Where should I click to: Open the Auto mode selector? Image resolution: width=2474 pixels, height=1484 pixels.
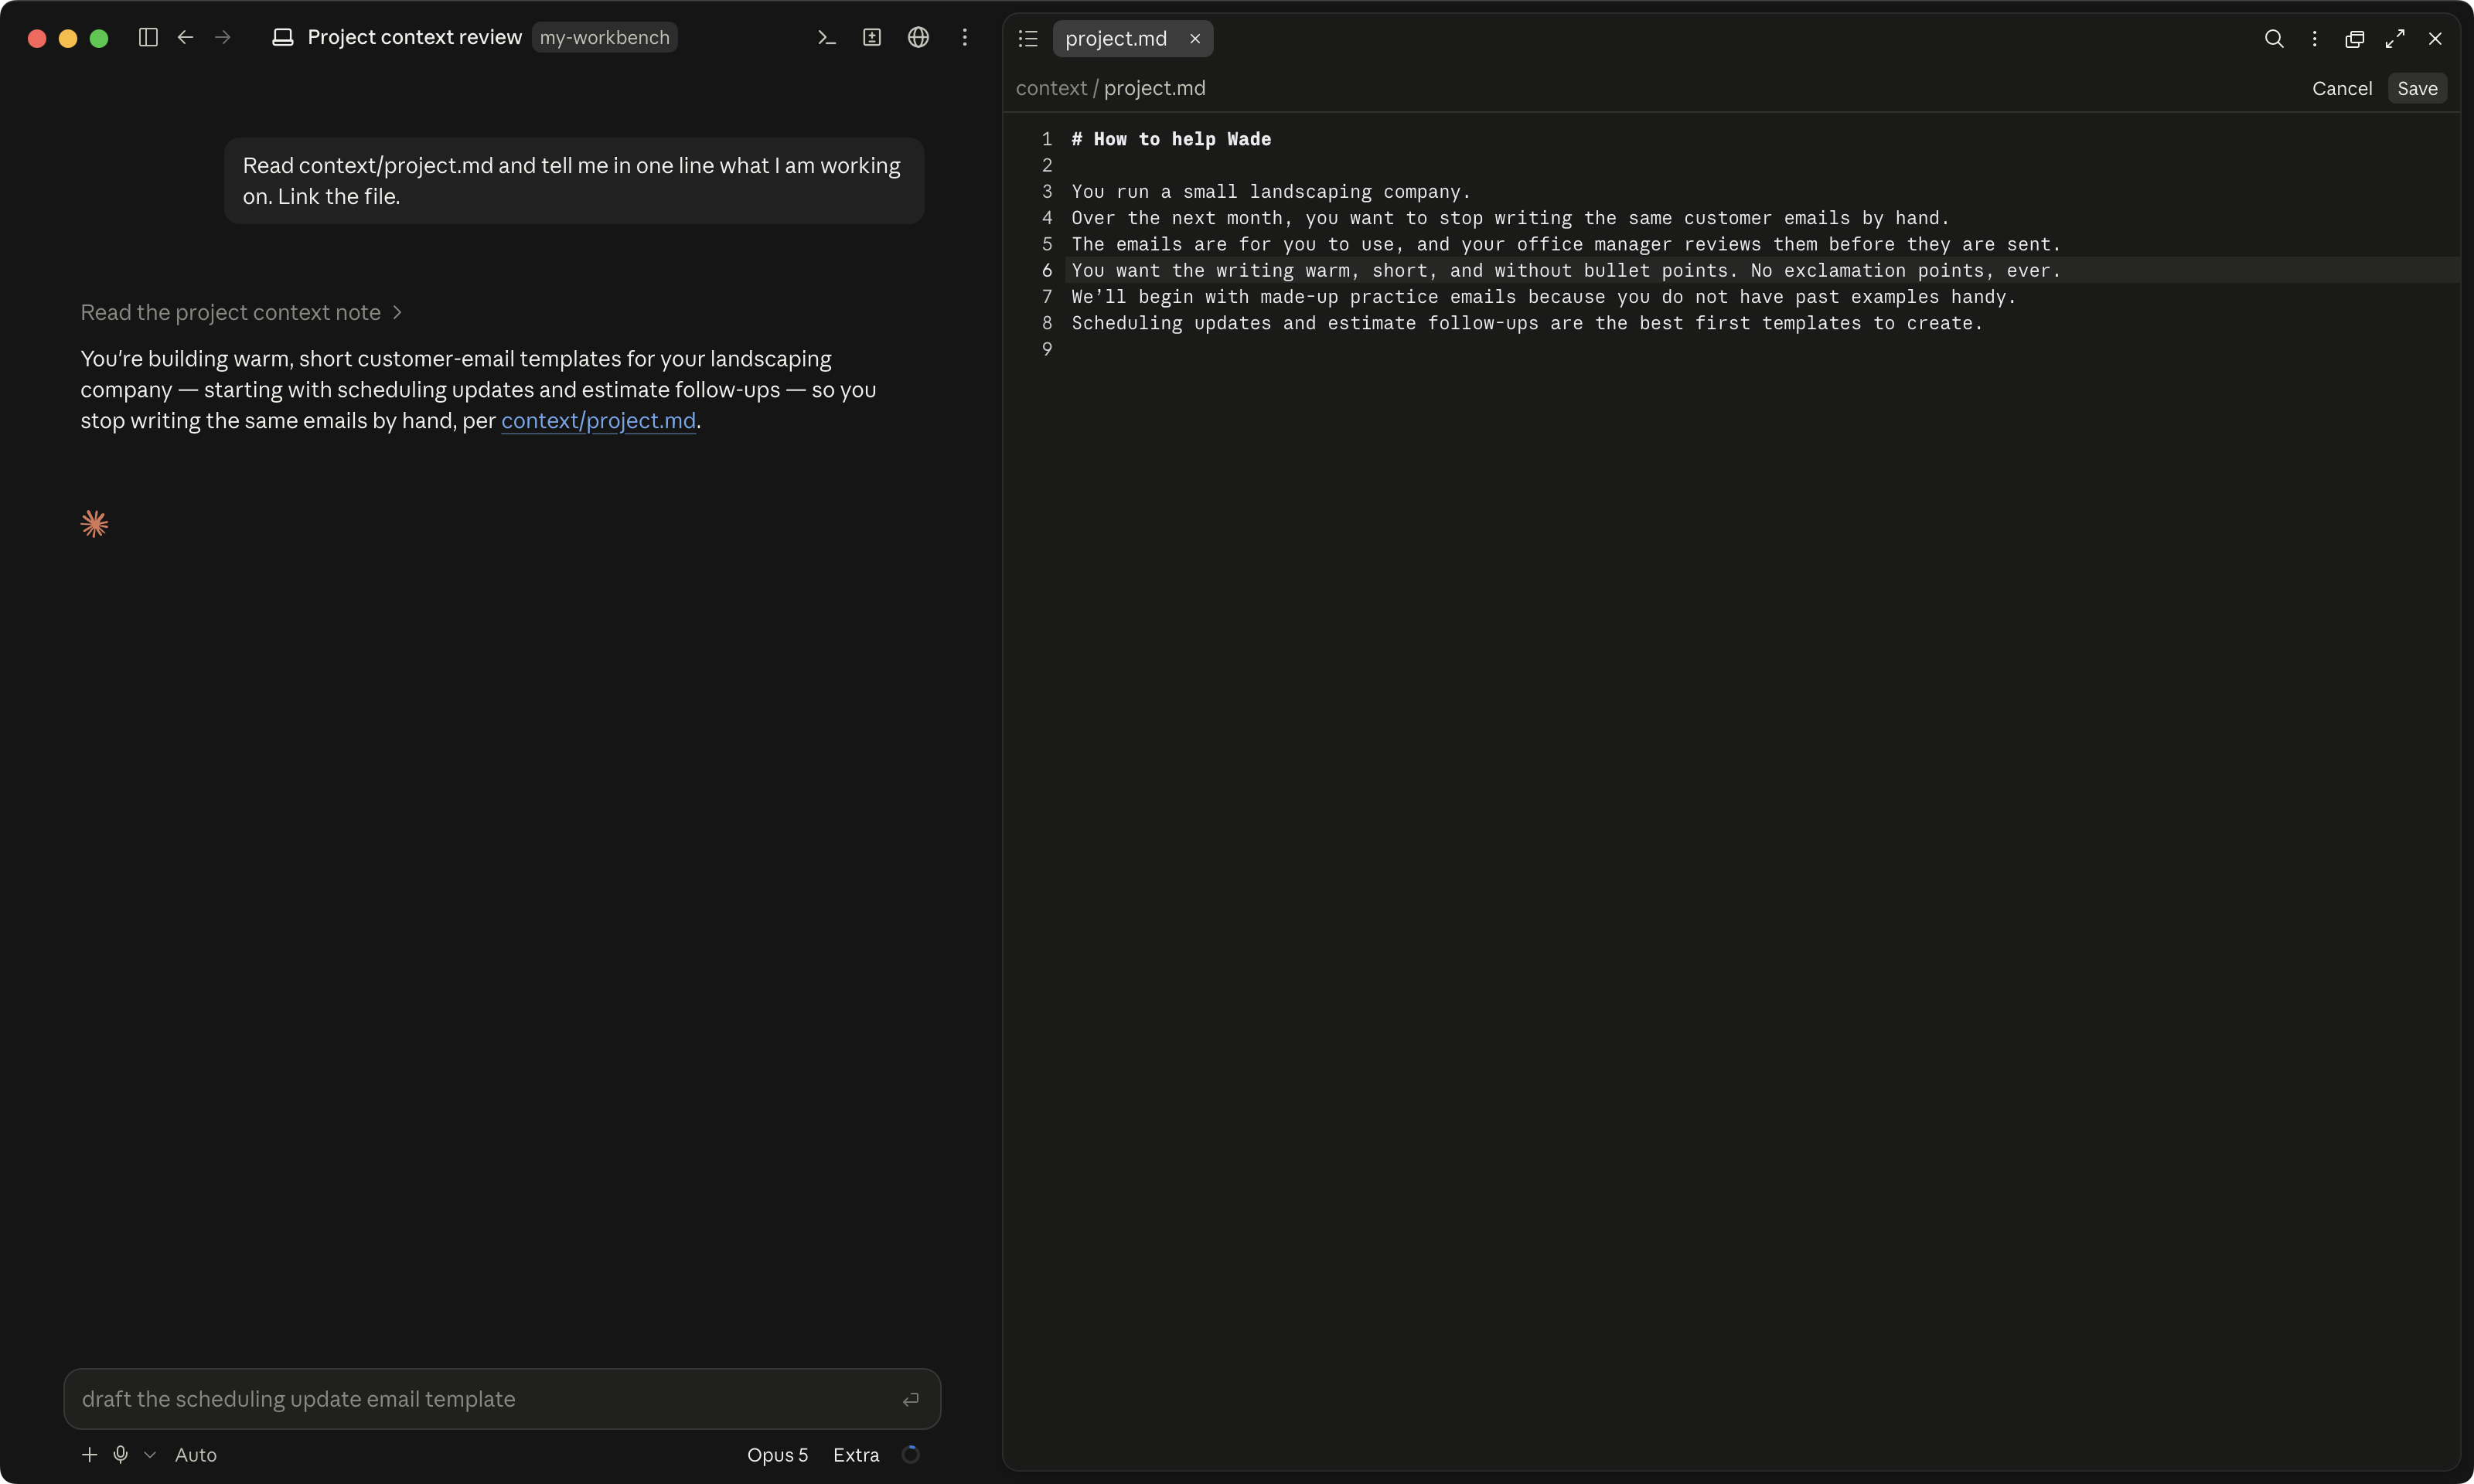coord(196,1455)
